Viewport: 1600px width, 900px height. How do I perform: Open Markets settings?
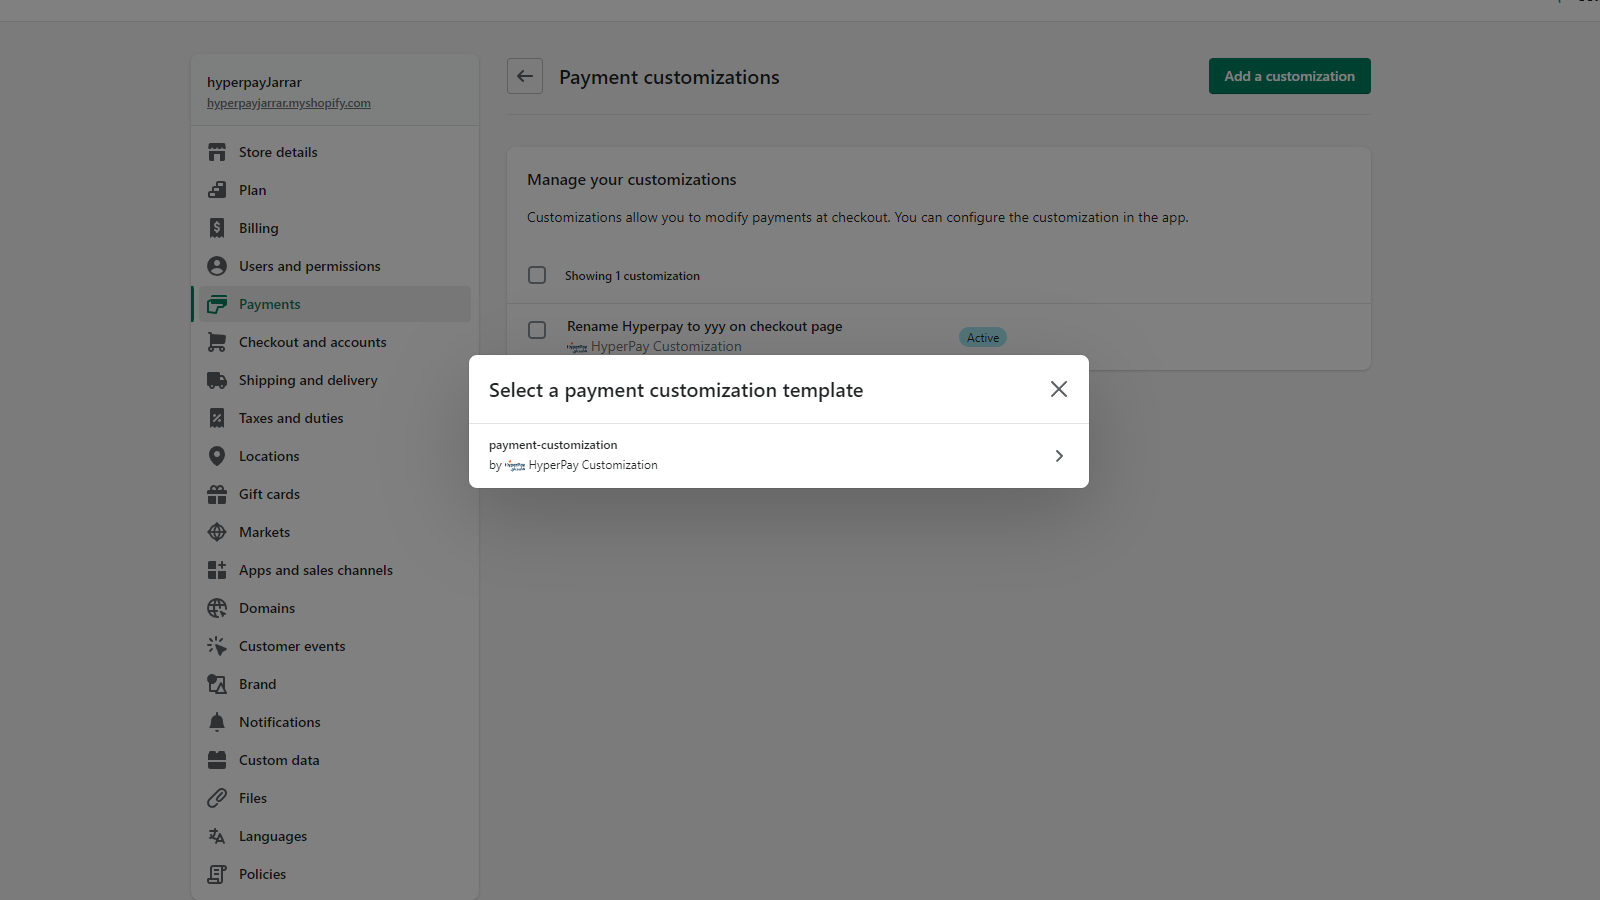click(x=335, y=532)
